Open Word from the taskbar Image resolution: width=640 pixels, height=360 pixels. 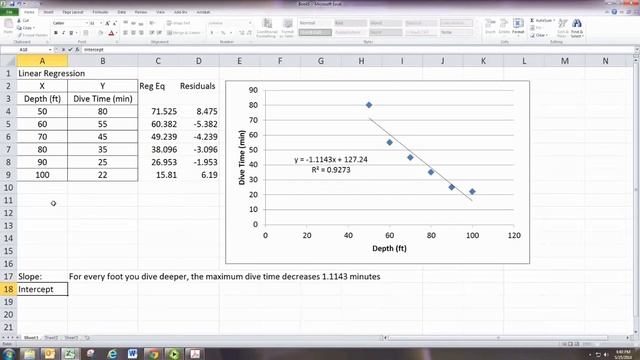(x=132, y=354)
